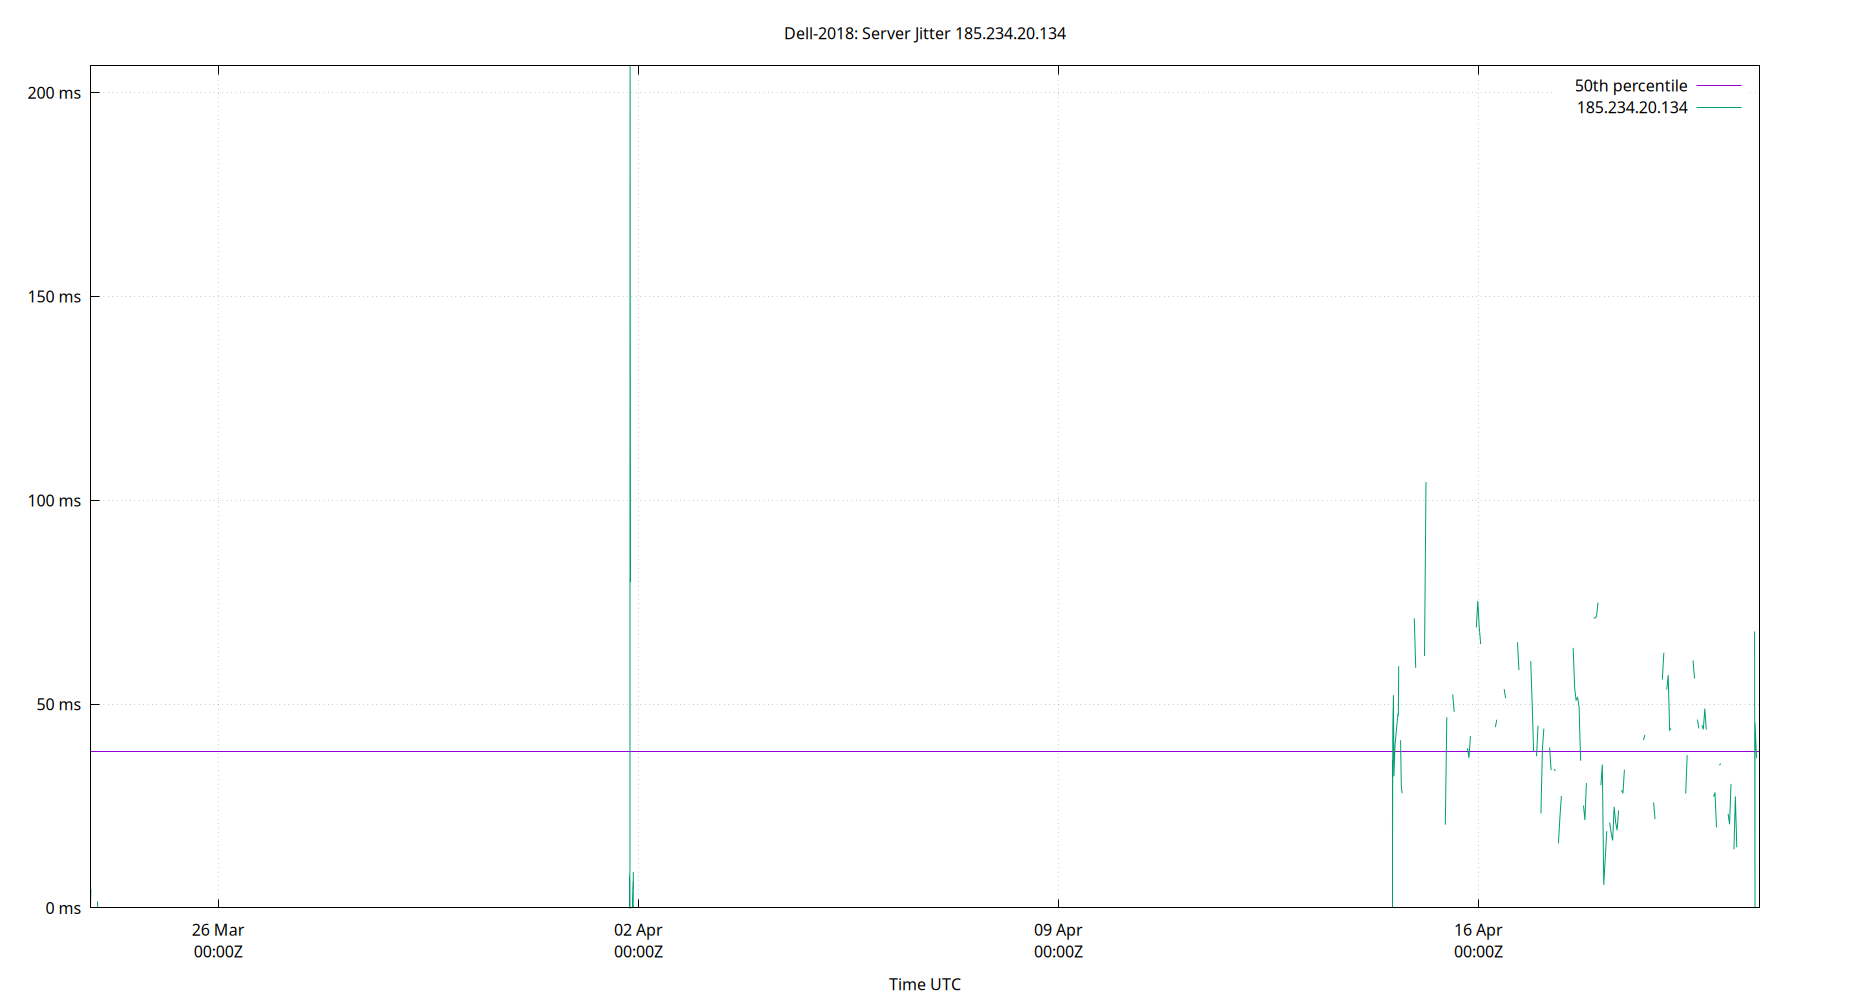1850x1000 pixels.
Task: Click the '16 Apr' x-axis date label
Action: click(x=1478, y=930)
